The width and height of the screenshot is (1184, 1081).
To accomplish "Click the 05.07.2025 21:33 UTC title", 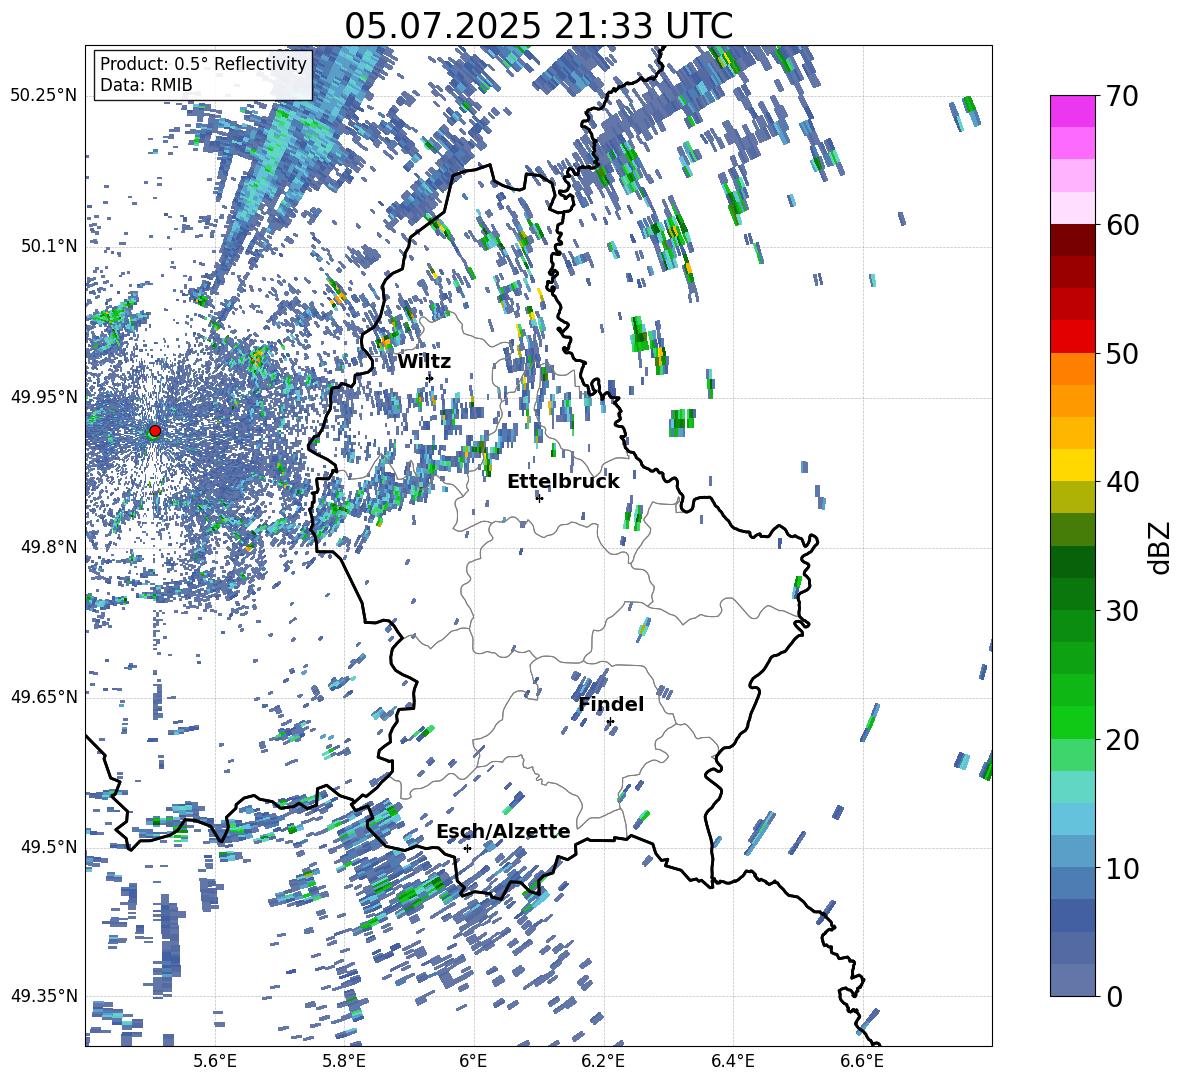I will [538, 26].
